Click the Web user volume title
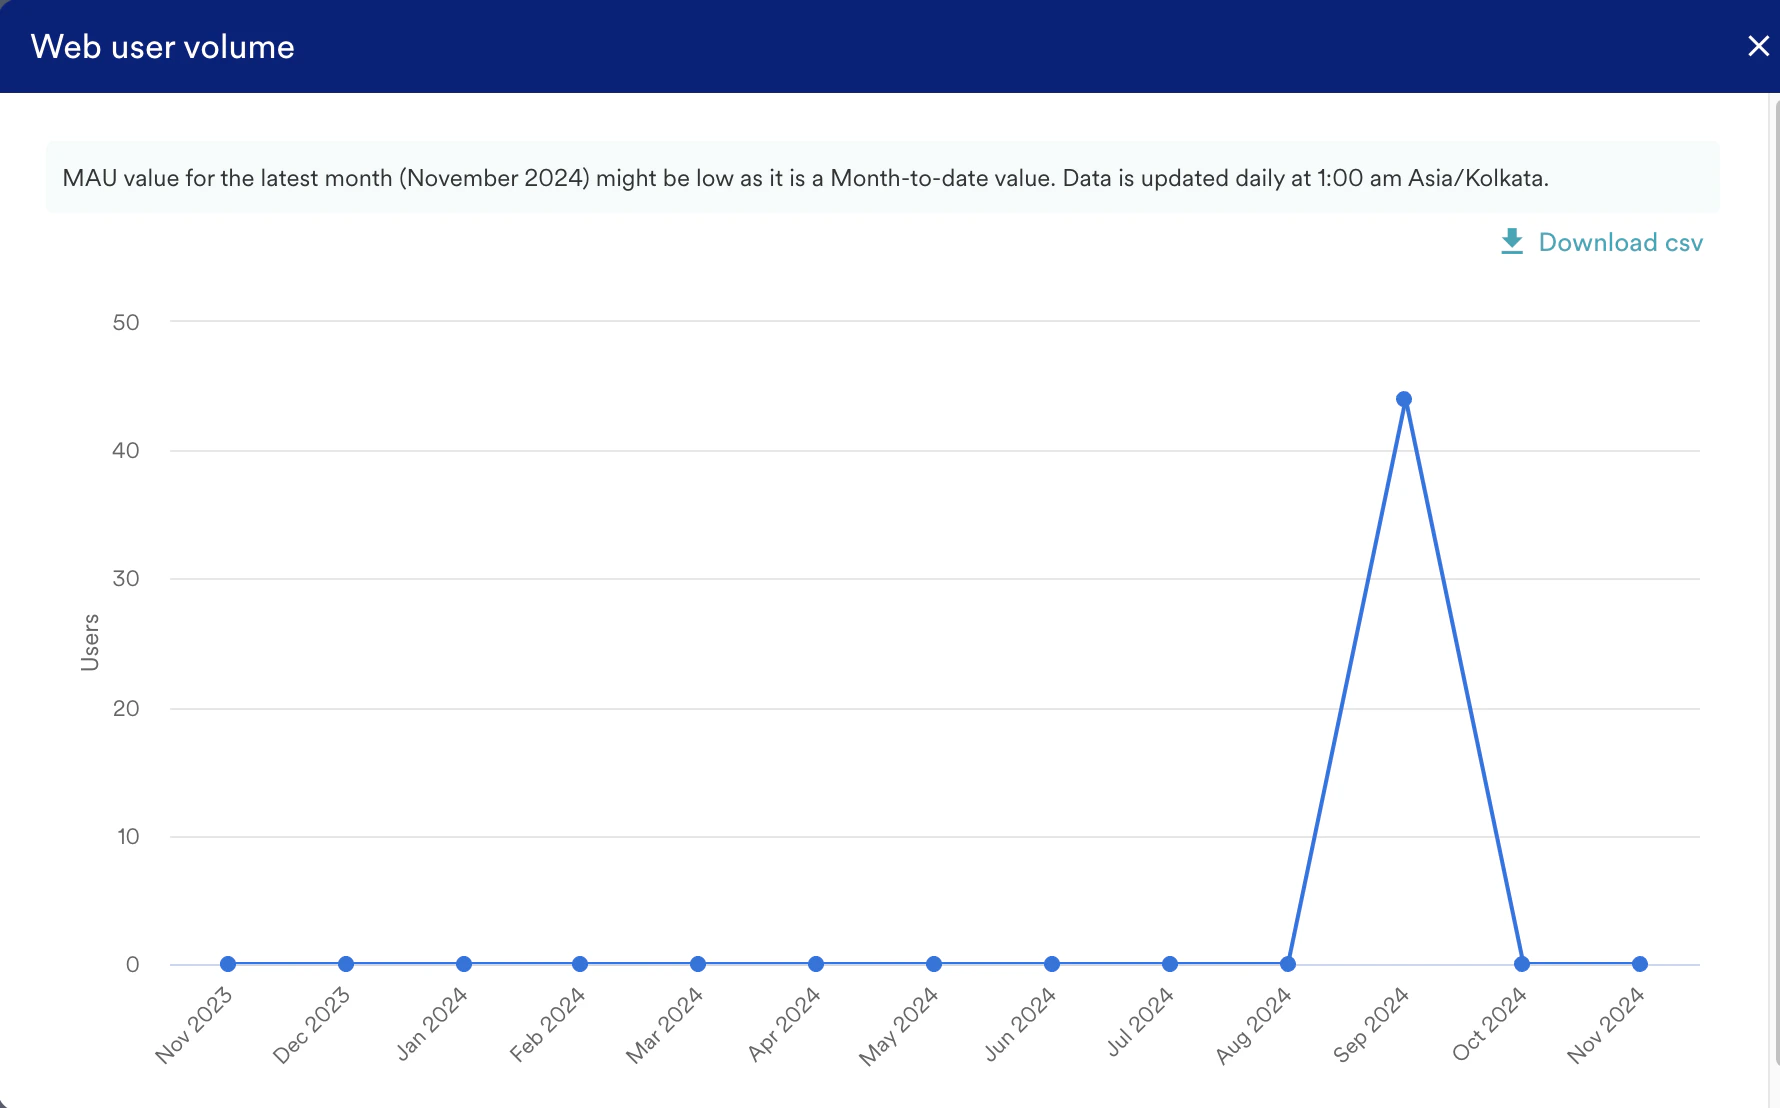The image size is (1780, 1108). (162, 46)
